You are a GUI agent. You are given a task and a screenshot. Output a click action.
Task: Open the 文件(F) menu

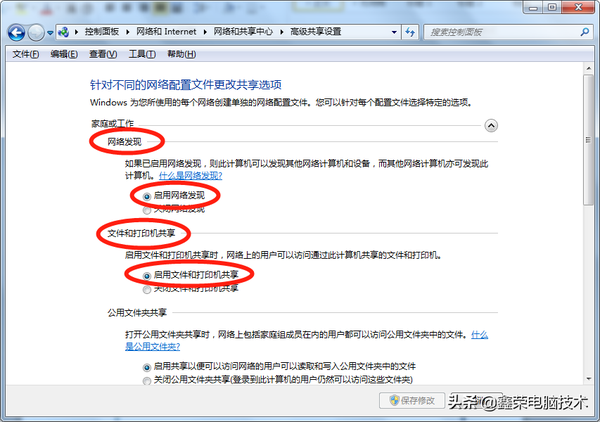click(25, 54)
